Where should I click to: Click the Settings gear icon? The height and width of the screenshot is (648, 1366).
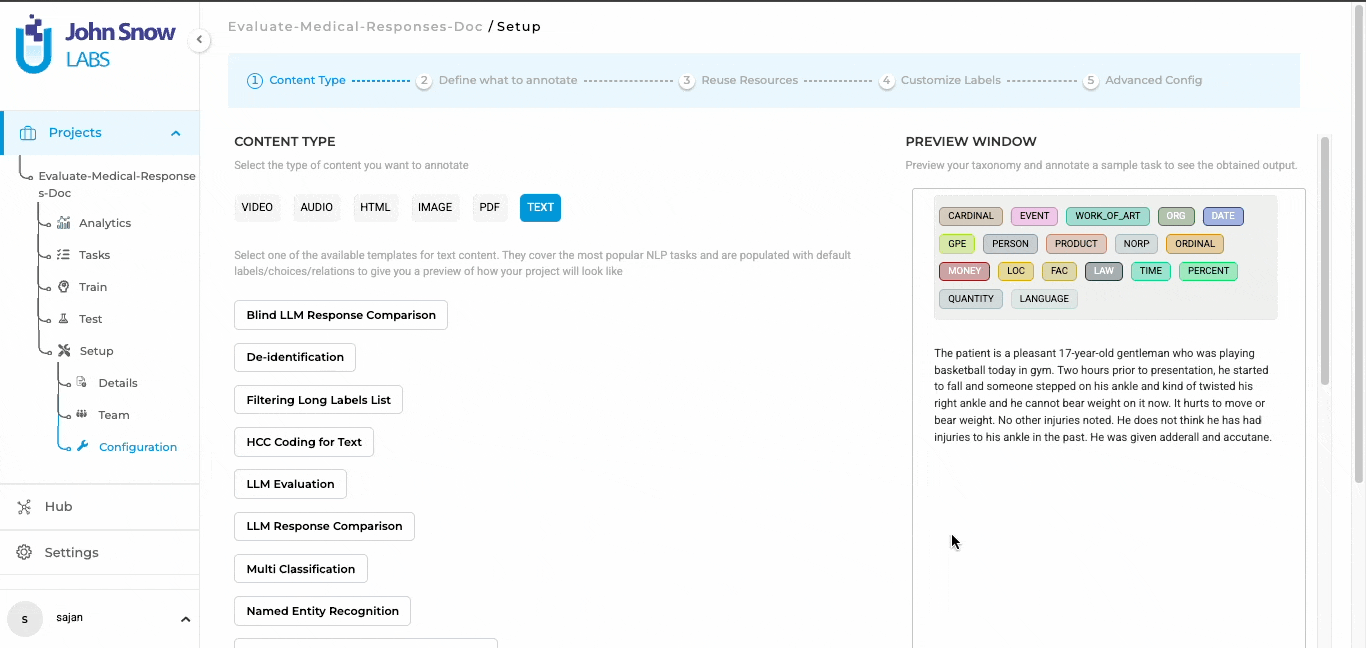pos(25,553)
